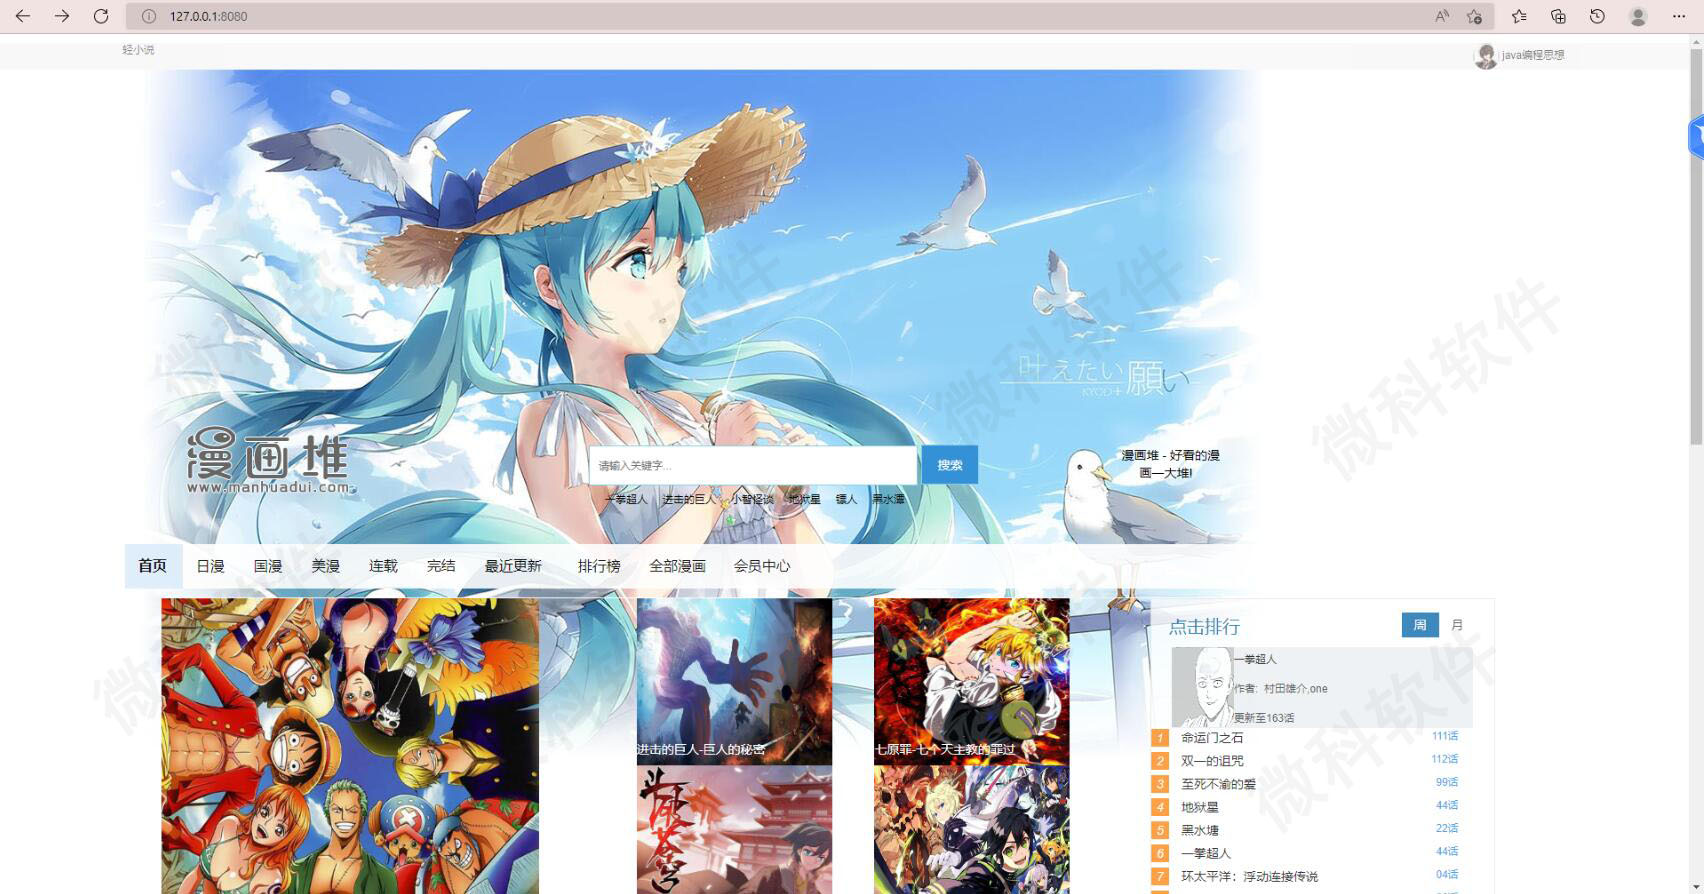Click chapter count 99话 in ranking

pyautogui.click(x=1447, y=782)
